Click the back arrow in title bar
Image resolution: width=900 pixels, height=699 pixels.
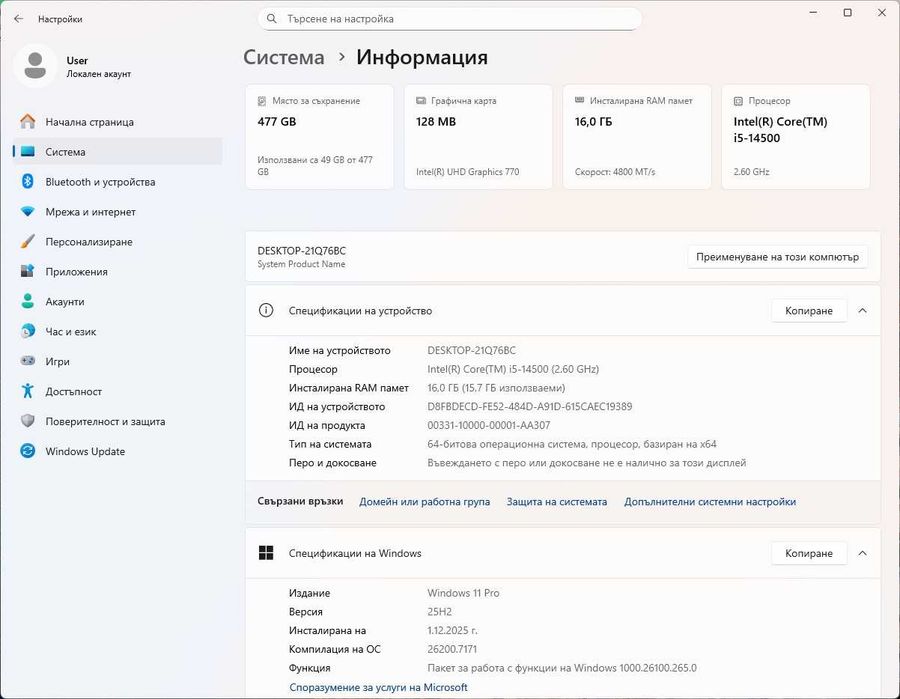click(x=18, y=19)
